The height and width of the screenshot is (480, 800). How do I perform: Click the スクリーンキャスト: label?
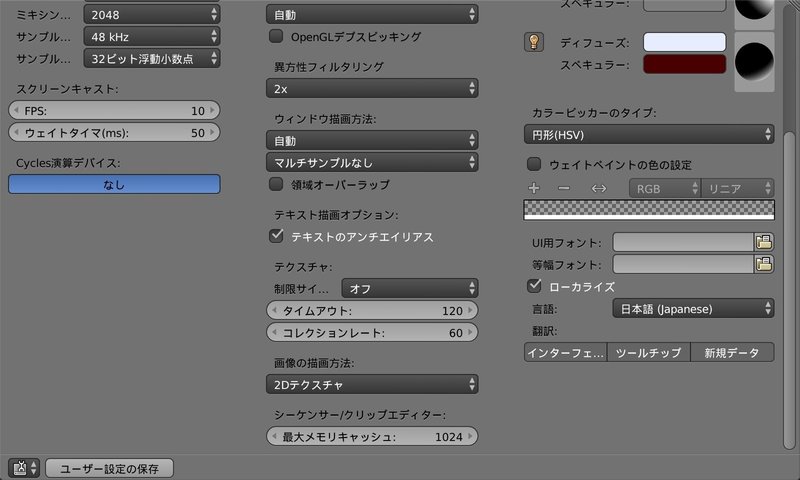click(67, 89)
